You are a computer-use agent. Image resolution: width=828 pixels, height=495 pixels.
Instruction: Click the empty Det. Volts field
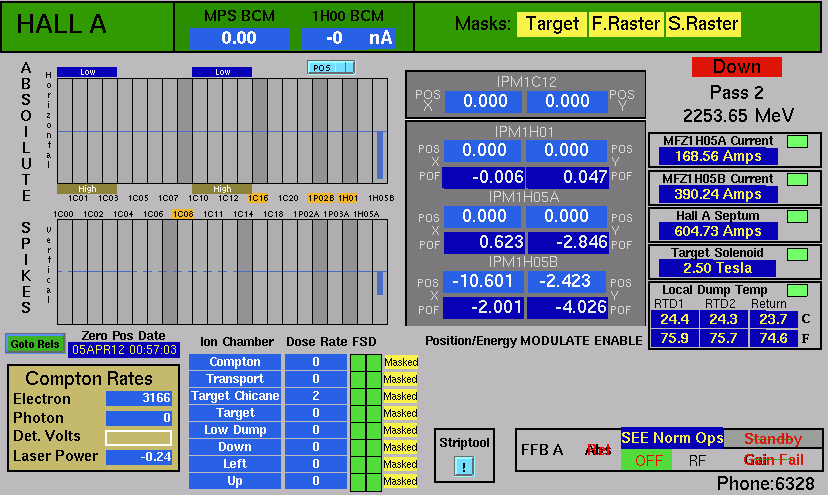pos(138,437)
